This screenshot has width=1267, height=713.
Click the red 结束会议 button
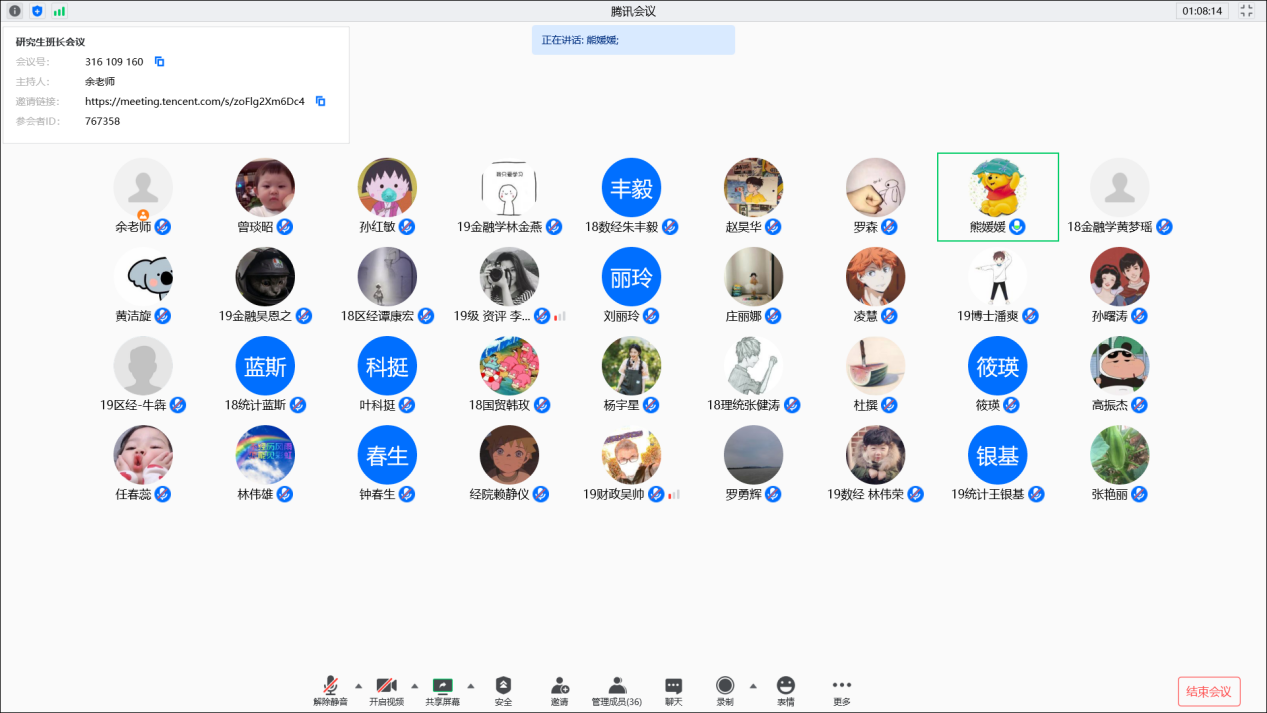coord(1209,691)
